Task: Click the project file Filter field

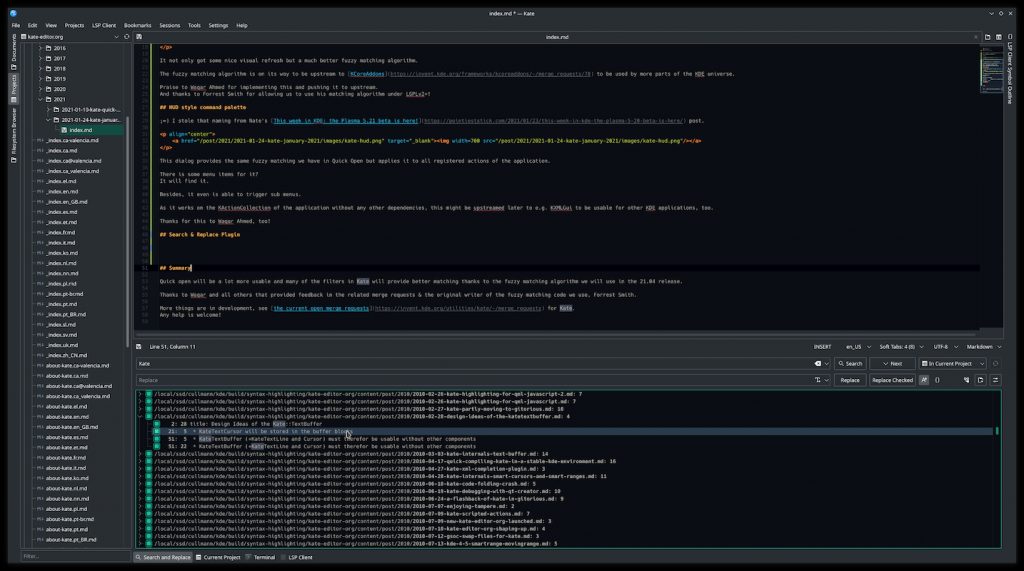Action: coord(70,556)
